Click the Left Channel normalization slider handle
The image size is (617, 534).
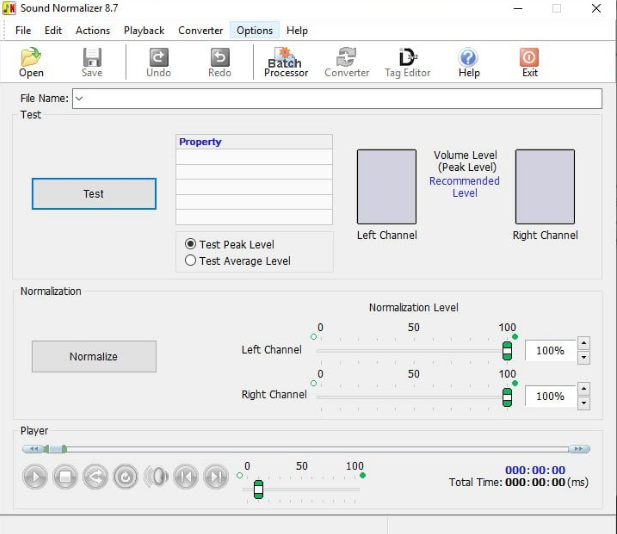tap(507, 350)
